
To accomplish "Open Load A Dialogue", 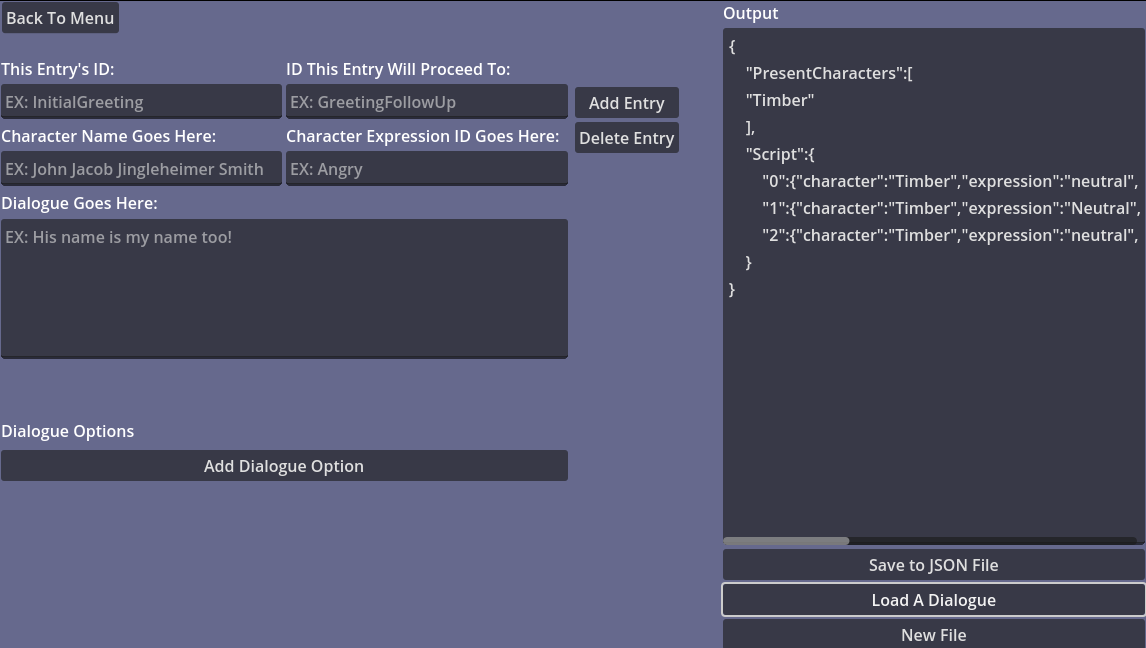I will click(933, 600).
